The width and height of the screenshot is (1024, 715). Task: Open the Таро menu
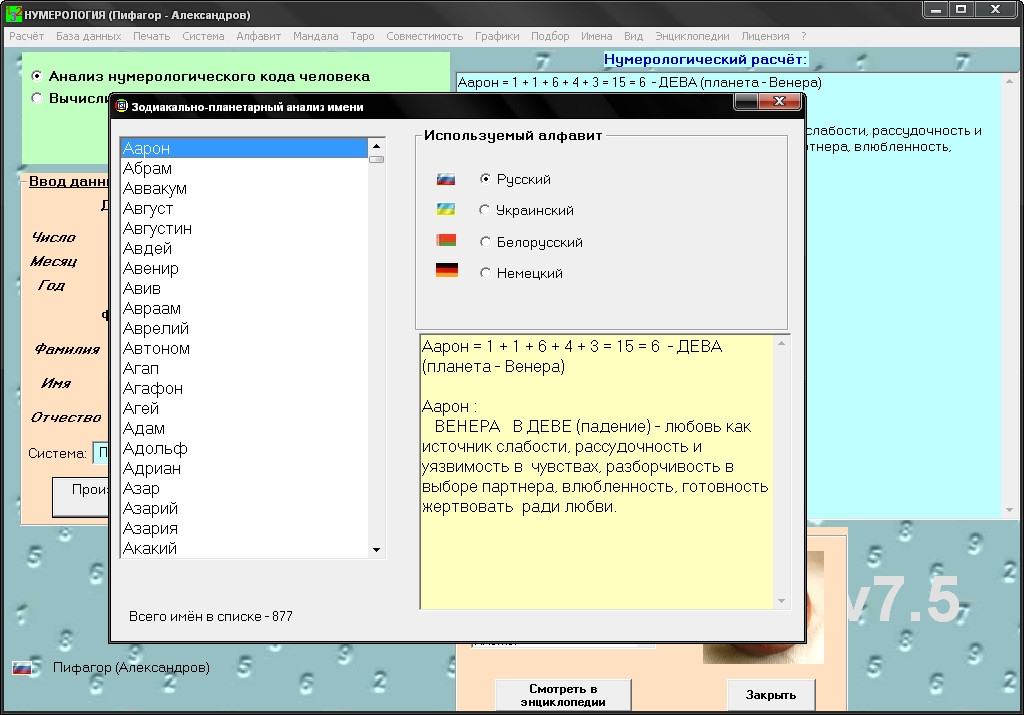tap(362, 36)
